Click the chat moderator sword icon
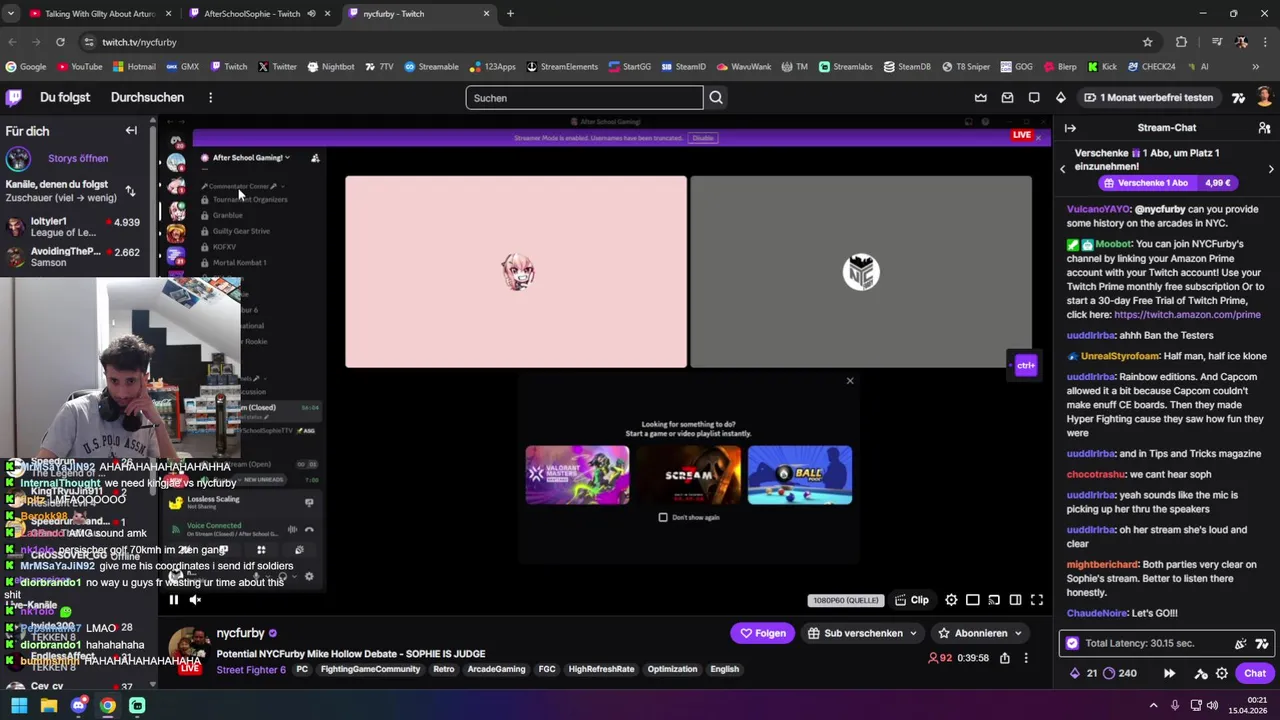1280x720 pixels. pyautogui.click(x=1201, y=673)
